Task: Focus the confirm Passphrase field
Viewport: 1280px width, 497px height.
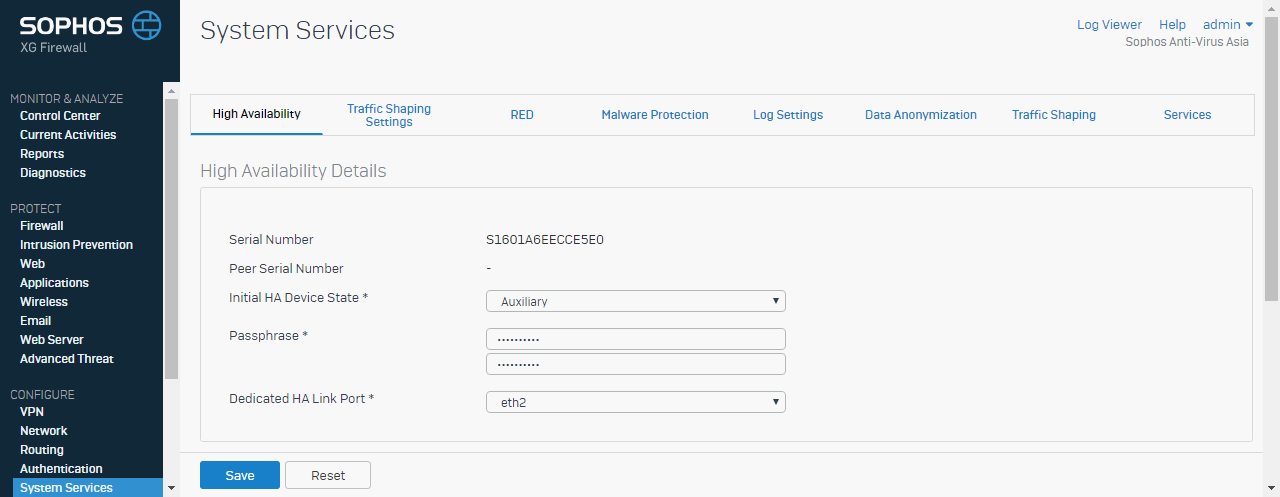Action: coord(636,364)
